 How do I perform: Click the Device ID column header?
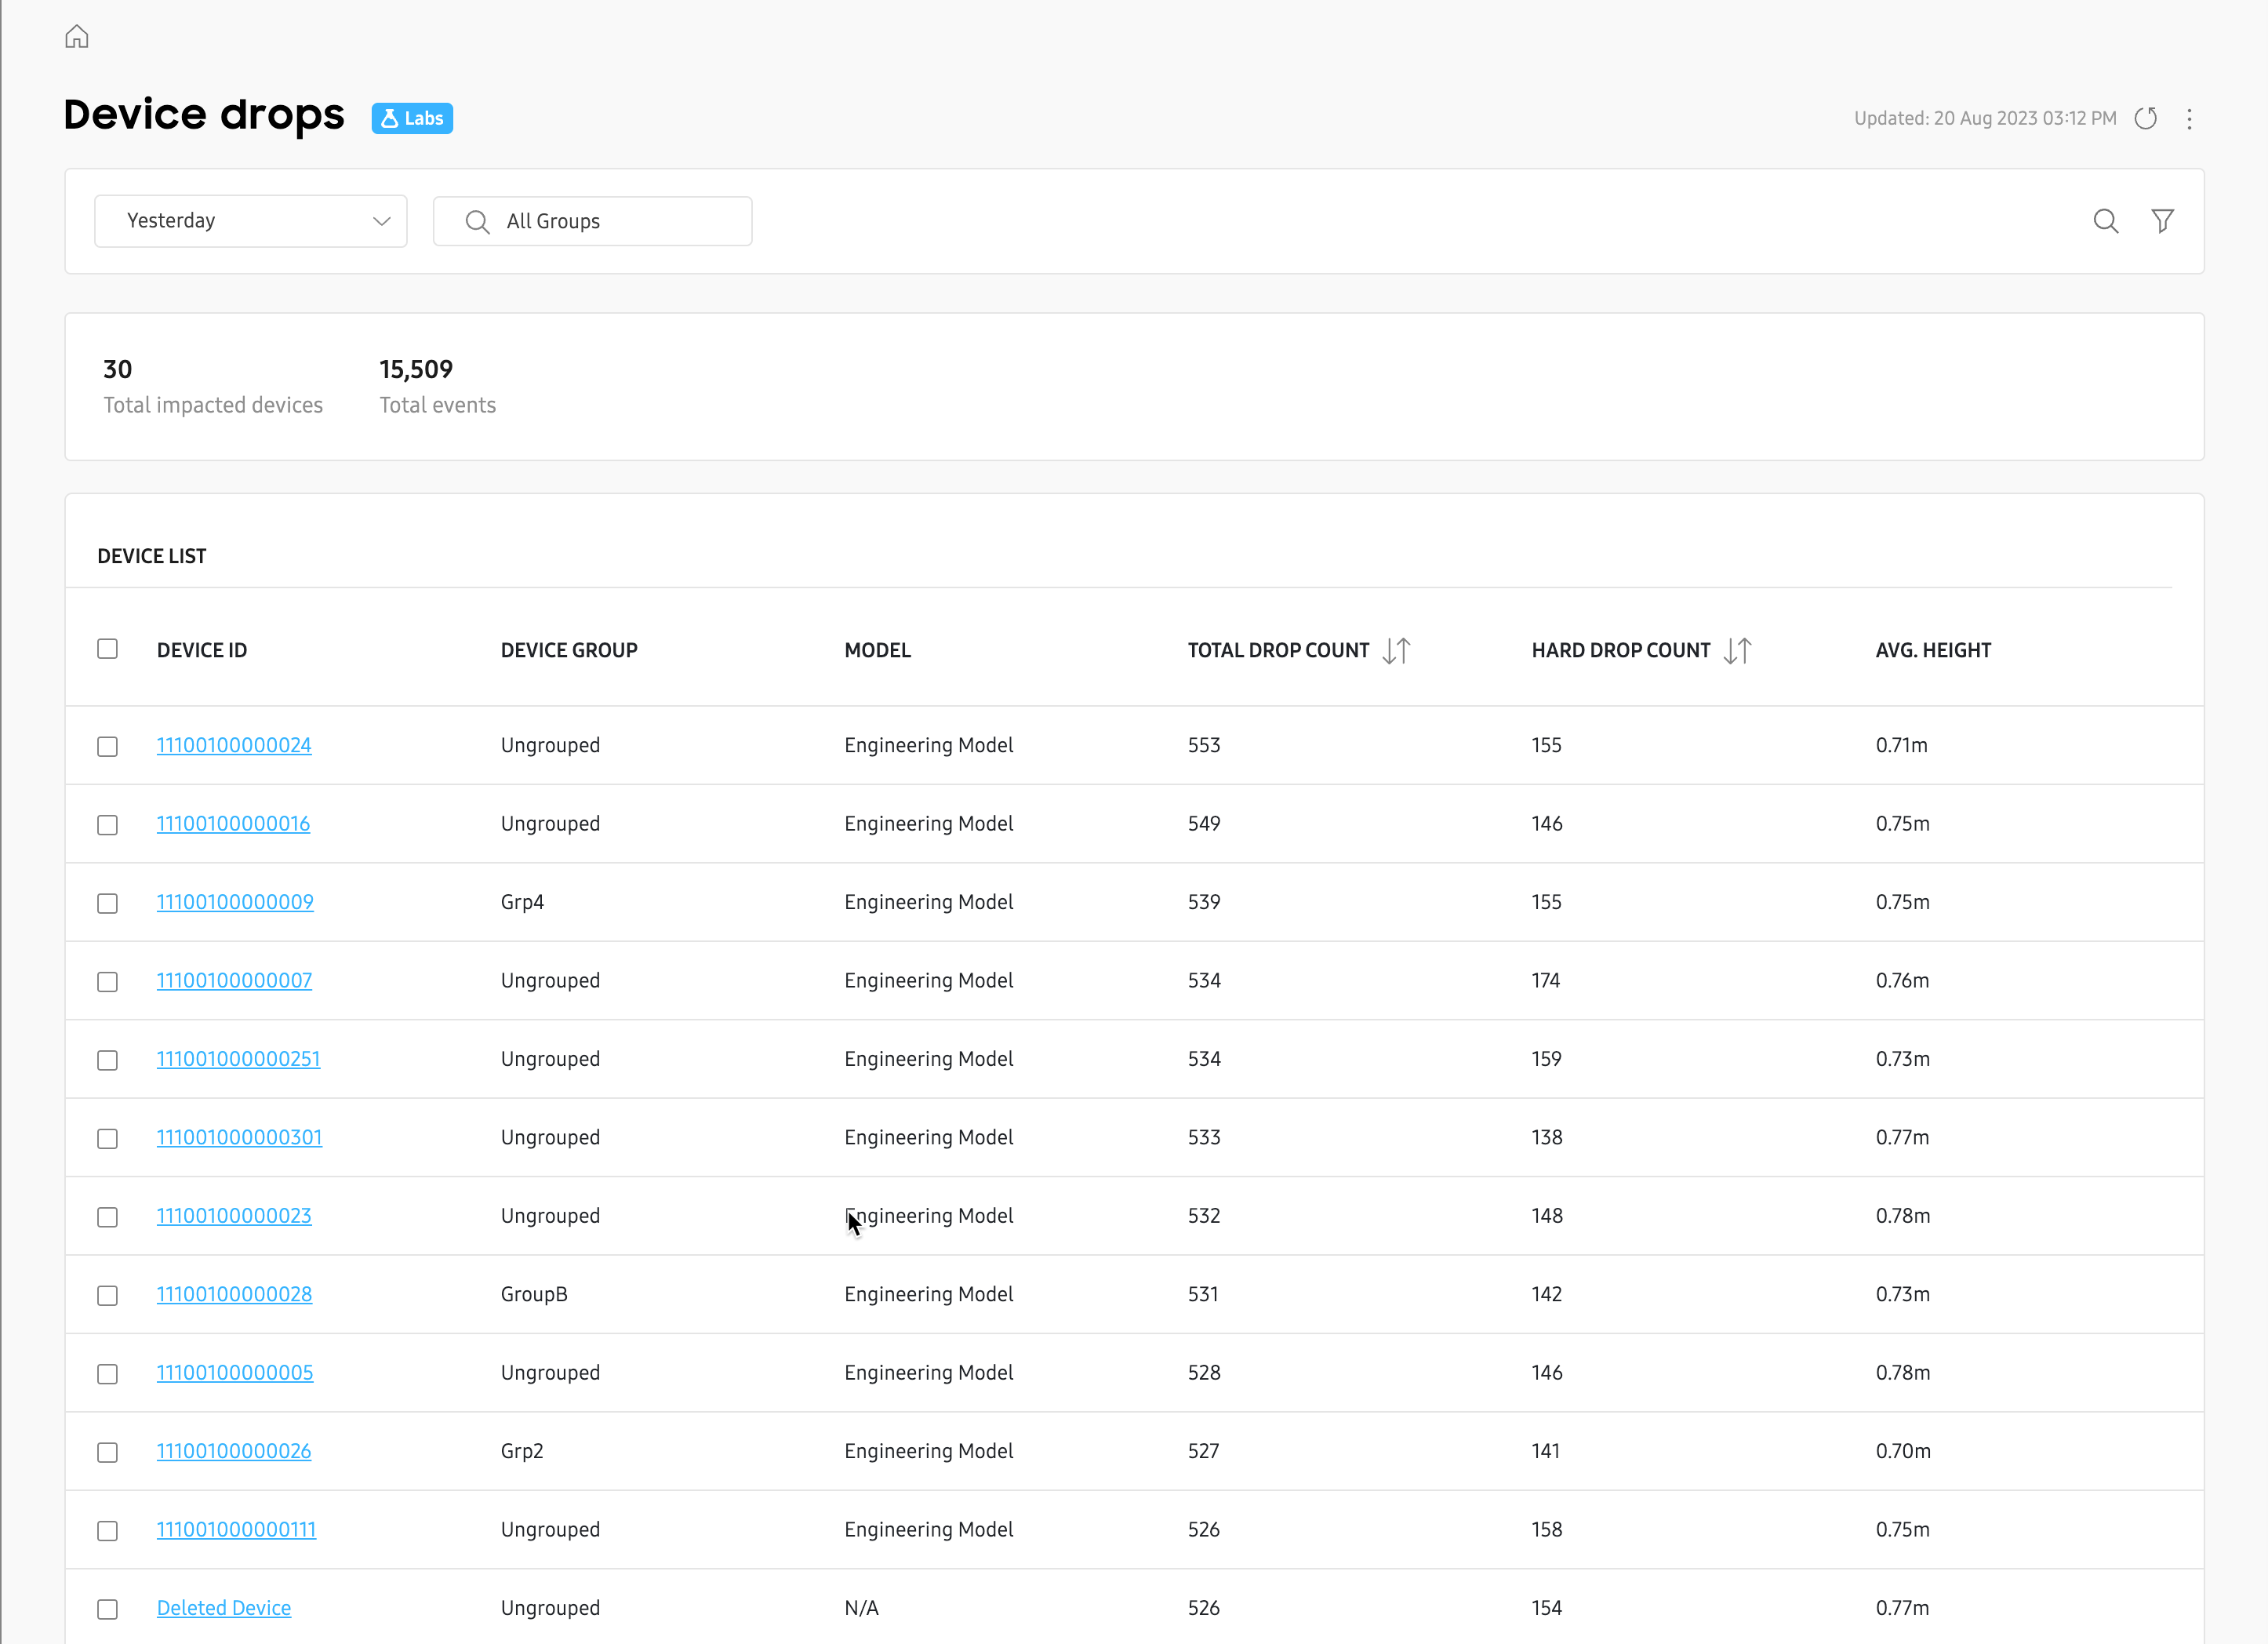202,651
